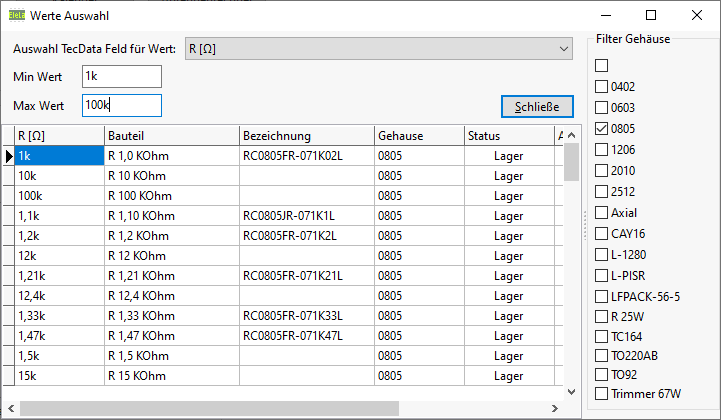The image size is (721, 420).
Task: Check the TO220AB package filter
Action: [x=602, y=354]
